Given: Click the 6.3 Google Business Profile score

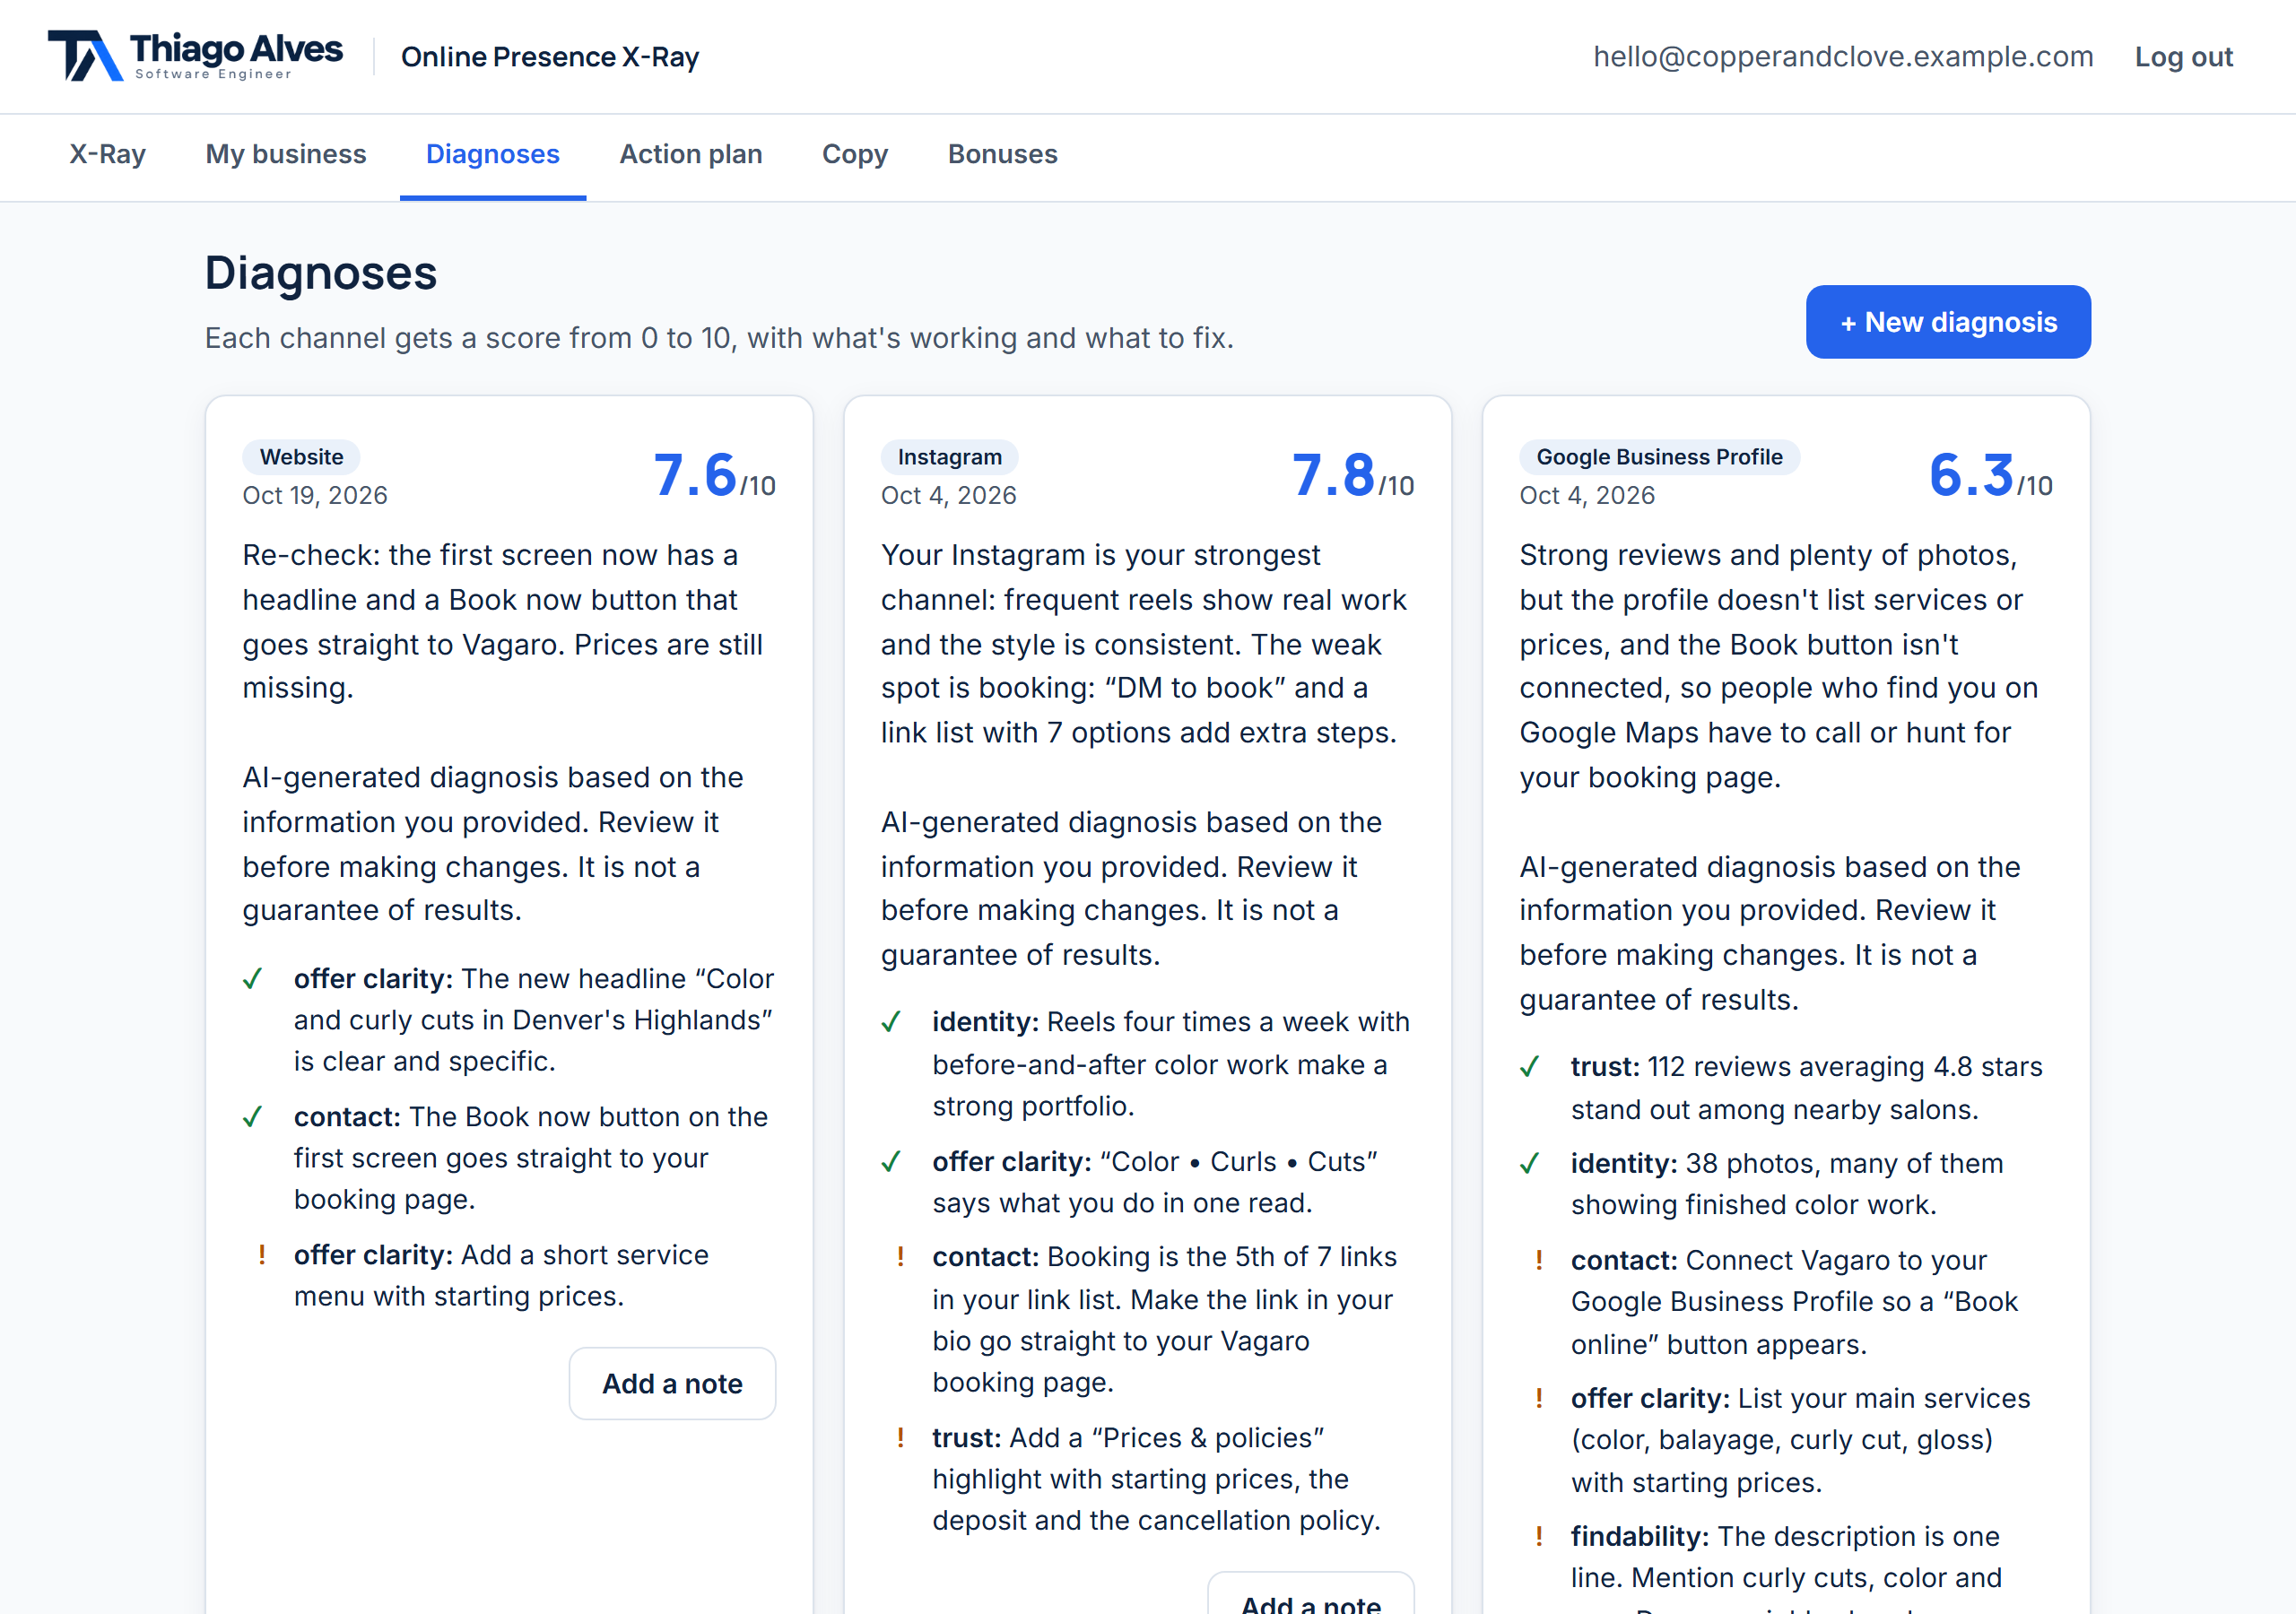Looking at the screenshot, I should point(1990,475).
